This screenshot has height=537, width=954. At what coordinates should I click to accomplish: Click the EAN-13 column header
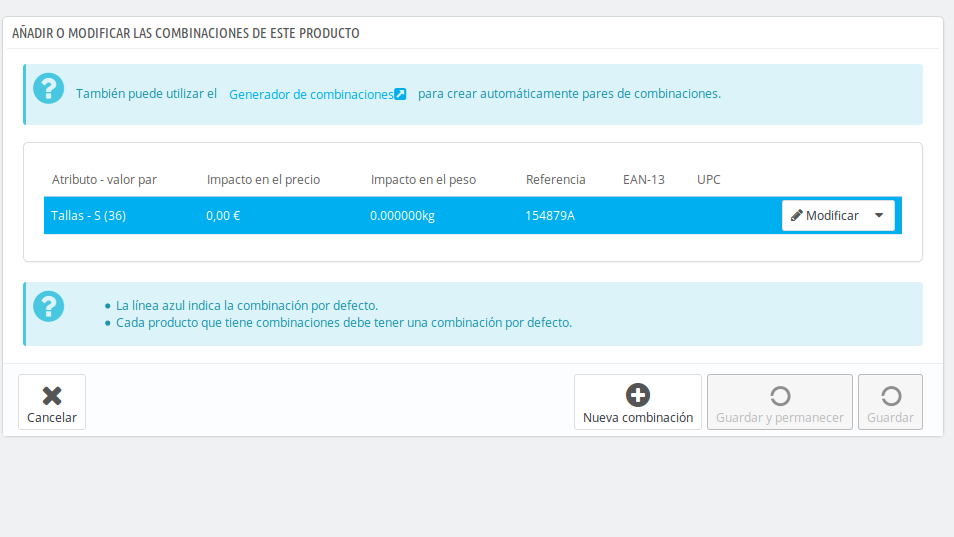[x=644, y=179]
